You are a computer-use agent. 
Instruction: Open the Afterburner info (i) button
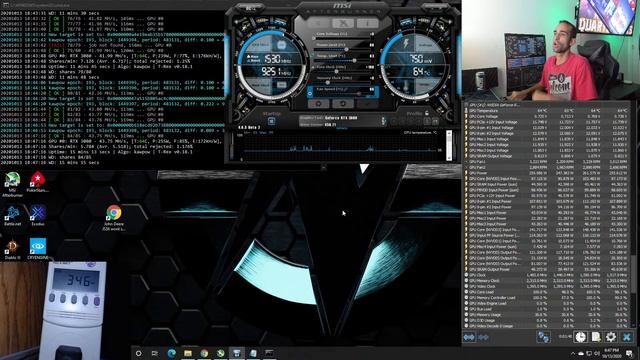click(x=367, y=23)
